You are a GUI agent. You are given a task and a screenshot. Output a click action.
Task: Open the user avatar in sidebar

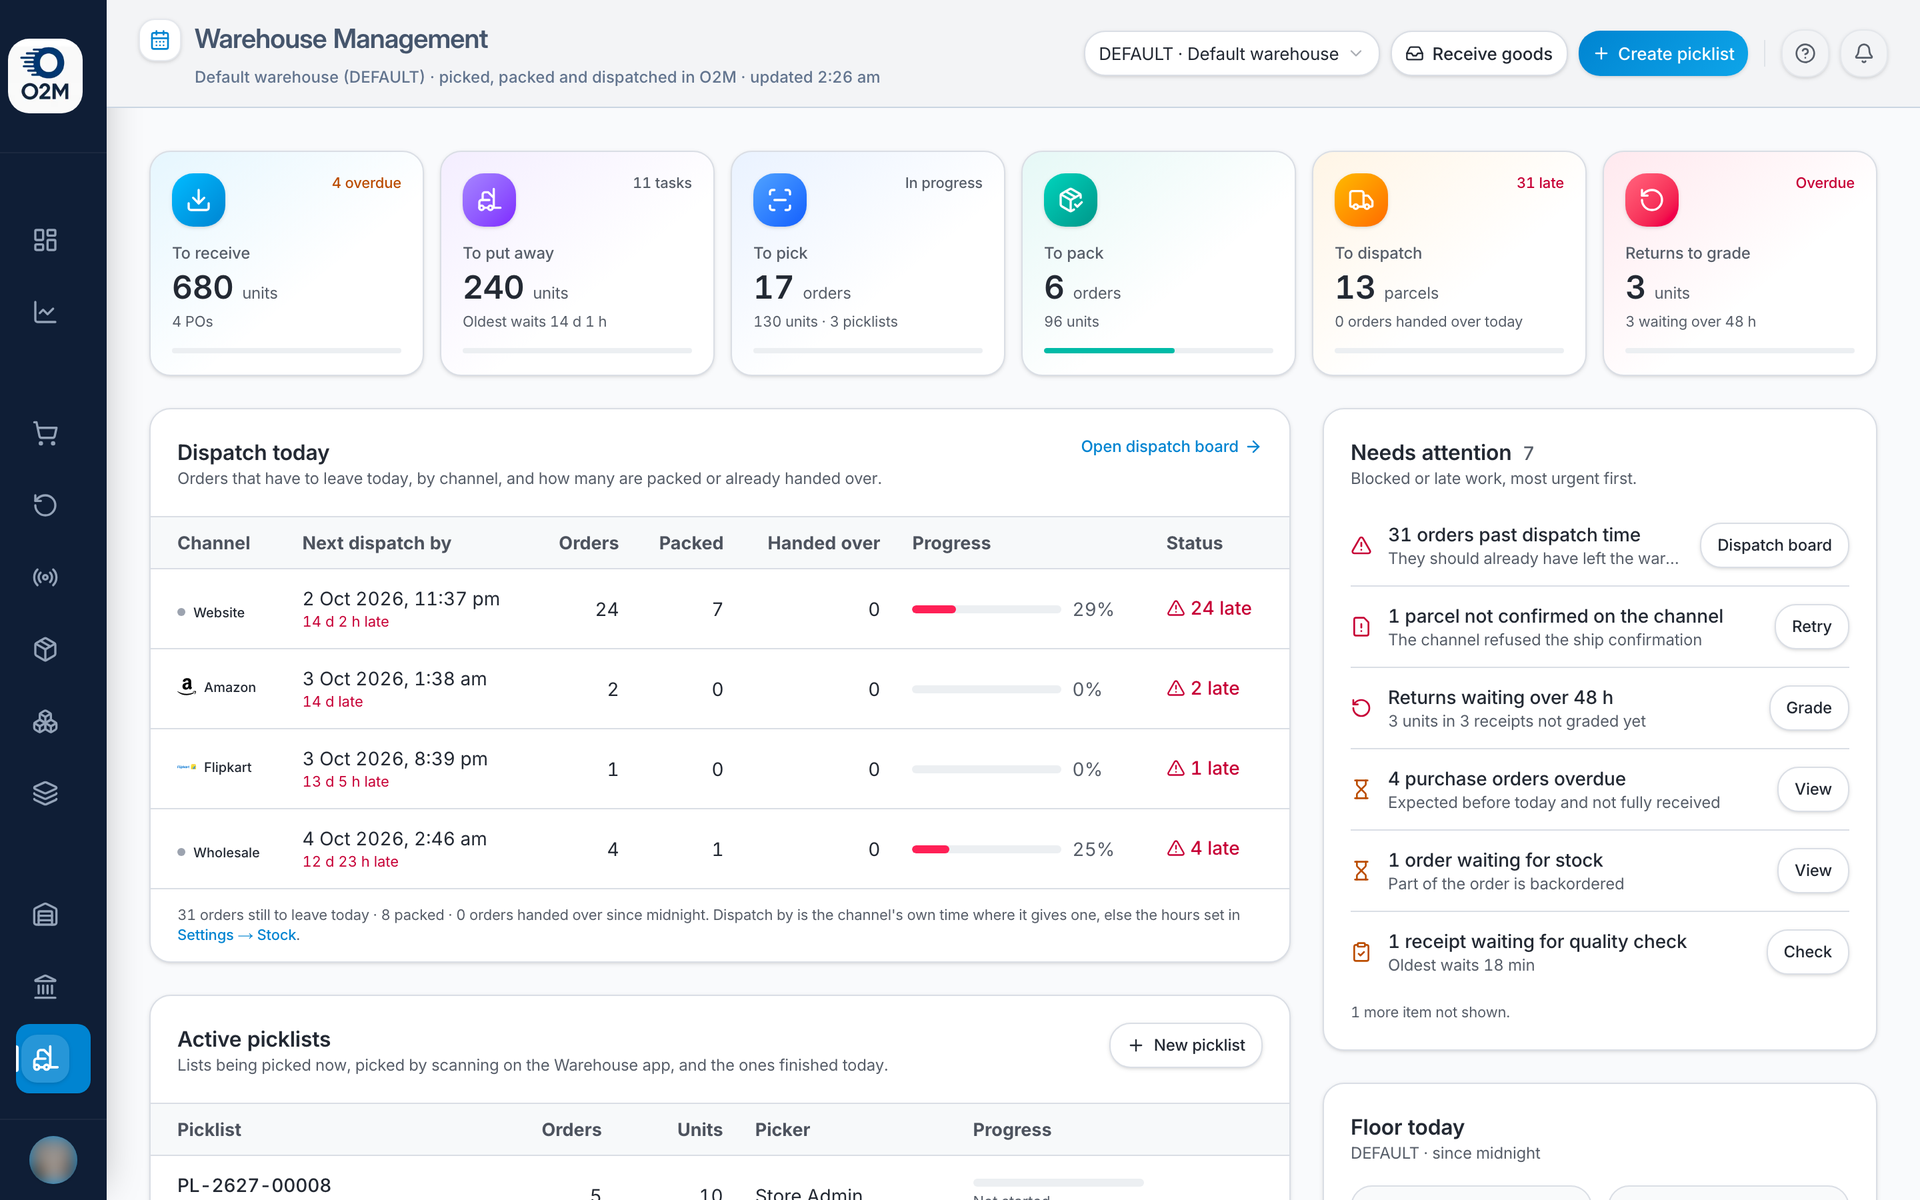point(53,1159)
